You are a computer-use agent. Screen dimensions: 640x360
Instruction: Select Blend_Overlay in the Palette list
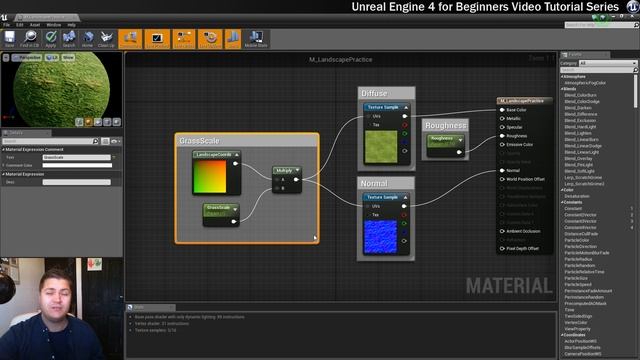578,158
